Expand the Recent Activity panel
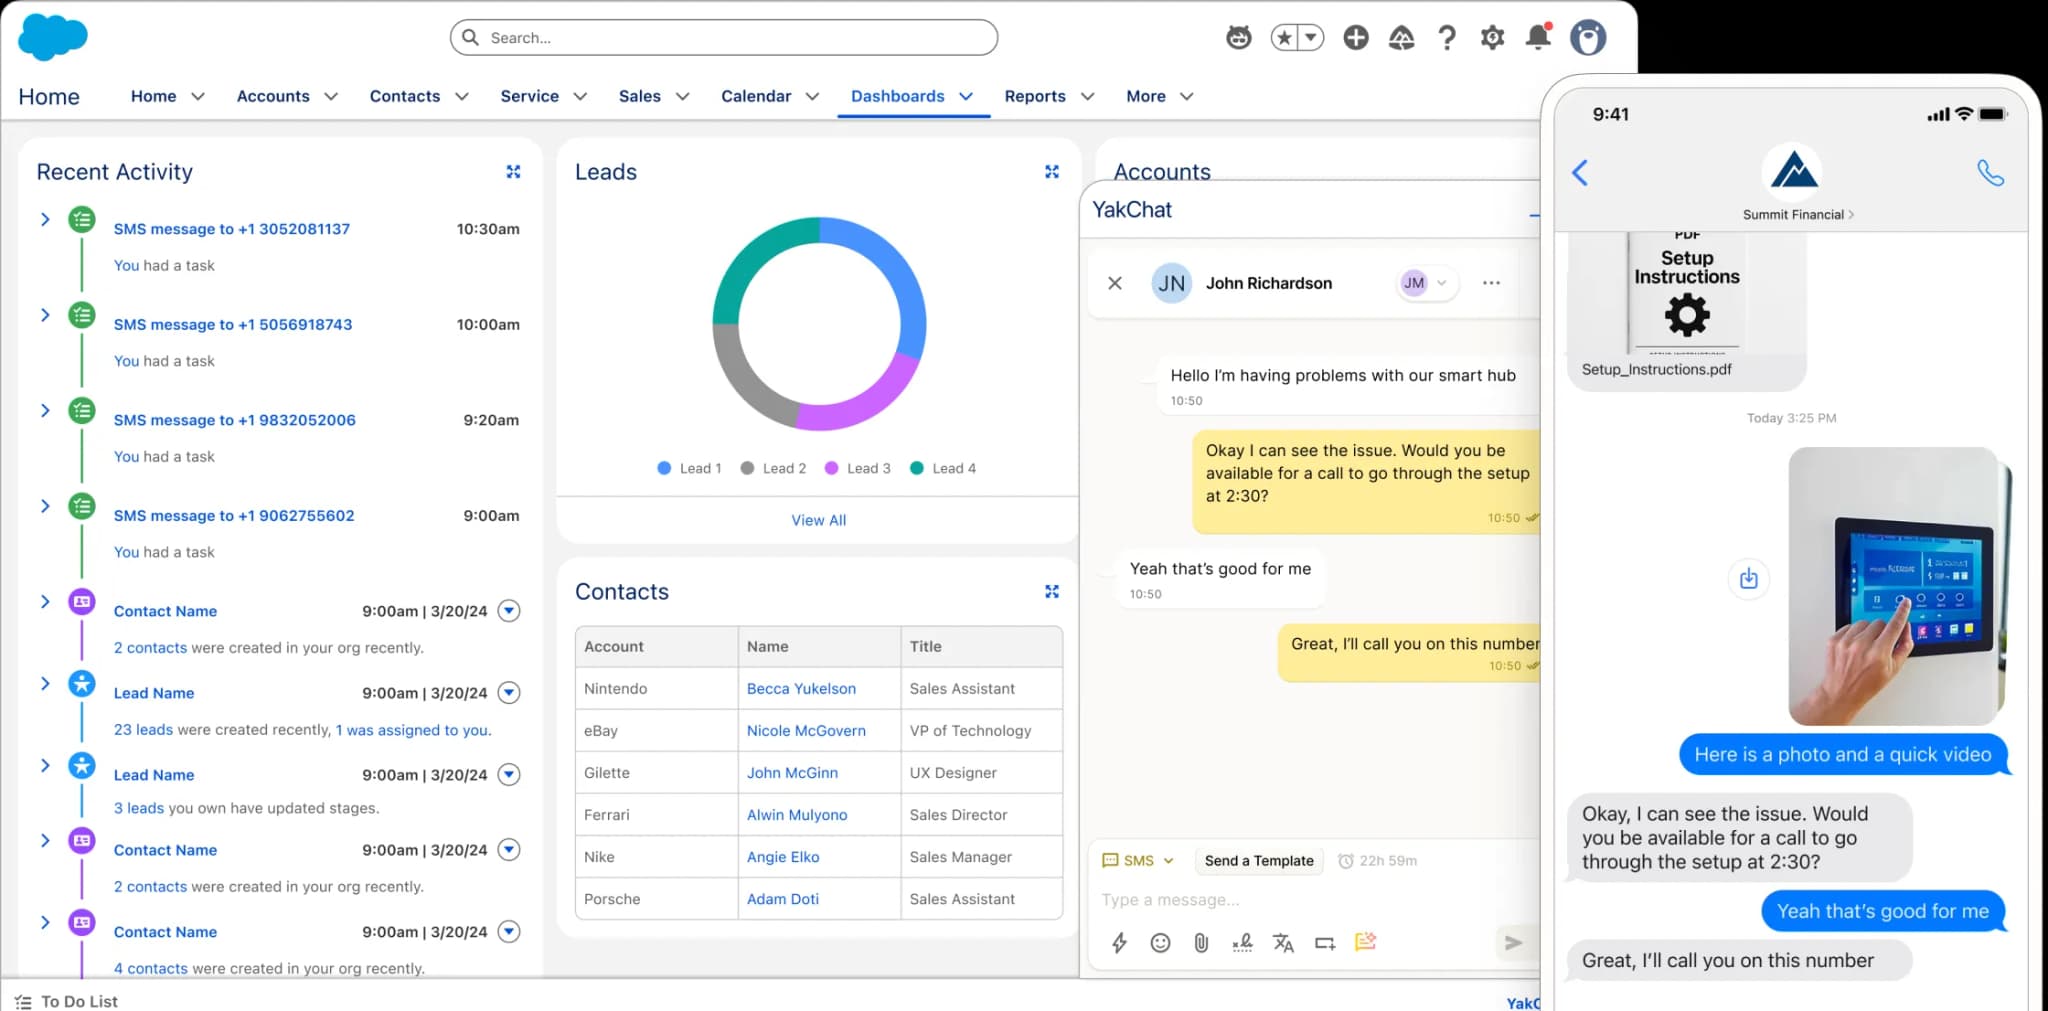This screenshot has width=2048, height=1011. (x=513, y=172)
